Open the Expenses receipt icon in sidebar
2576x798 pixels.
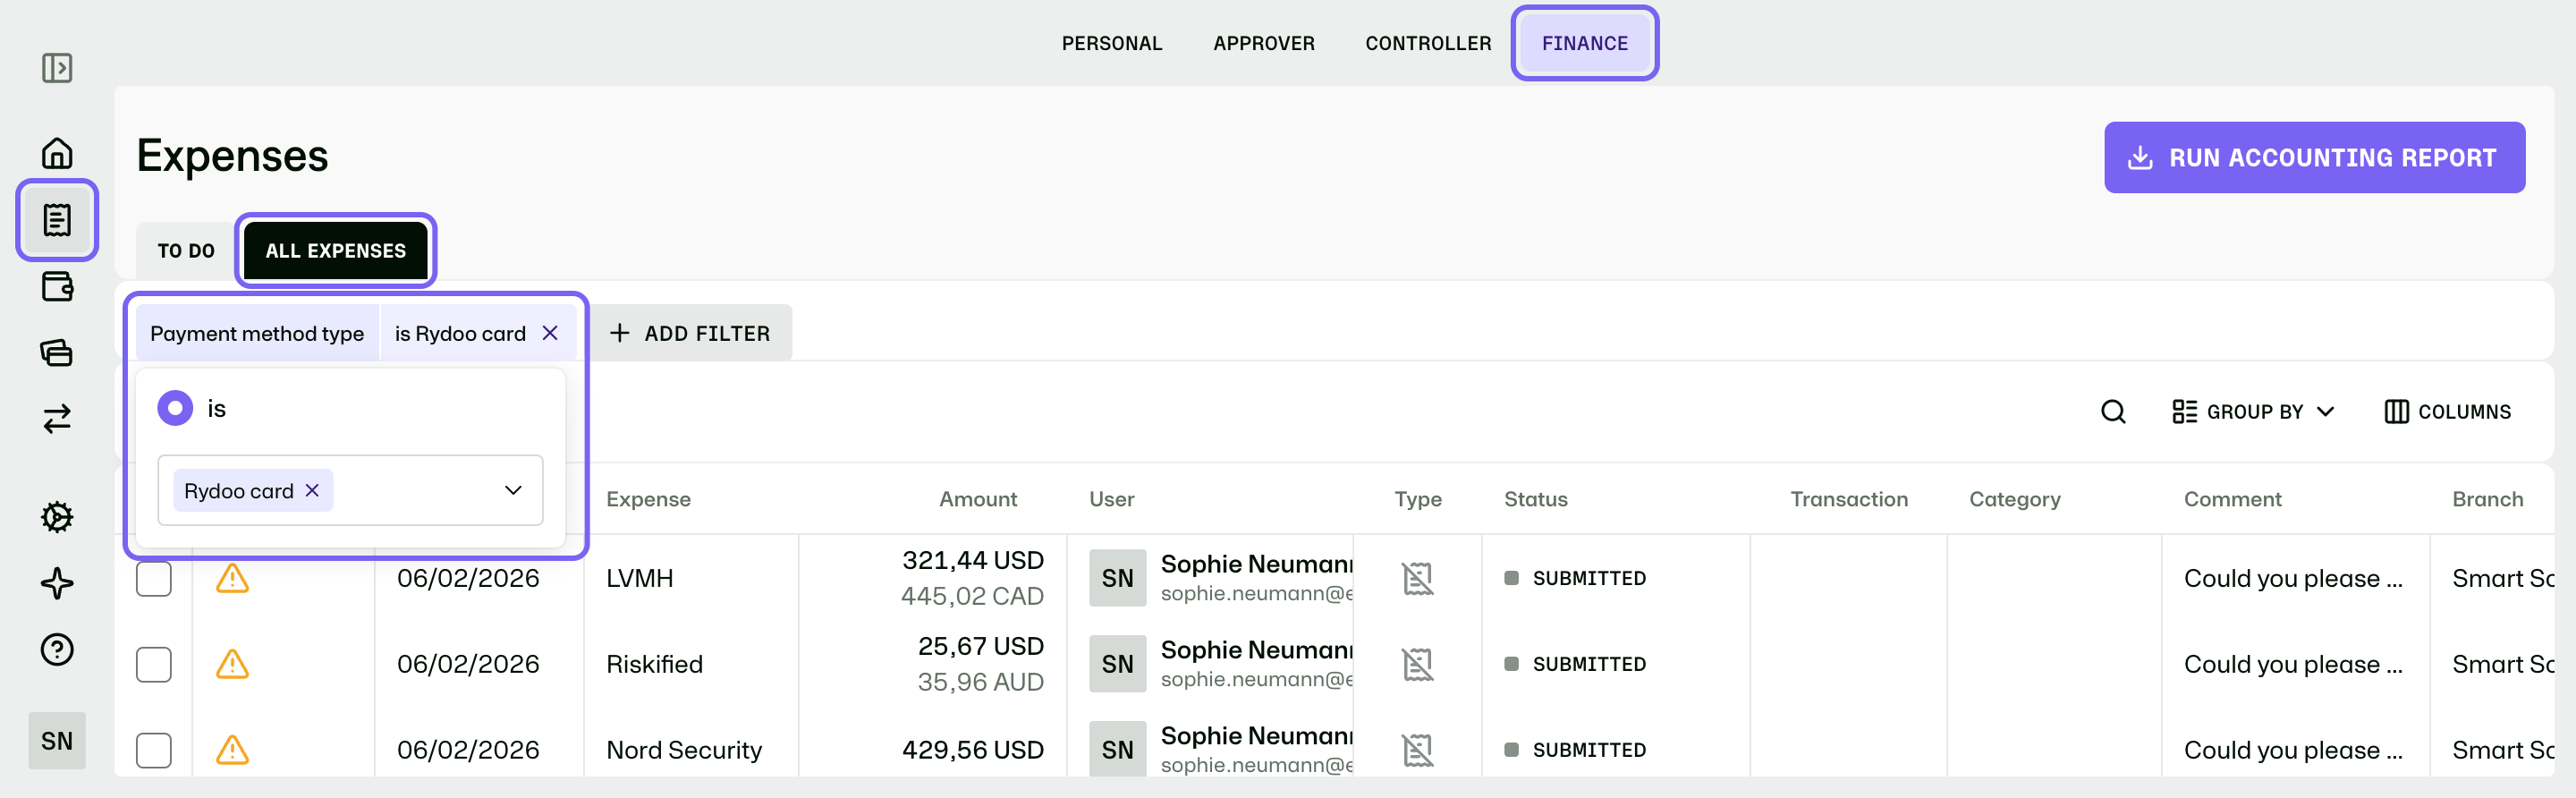(x=57, y=220)
